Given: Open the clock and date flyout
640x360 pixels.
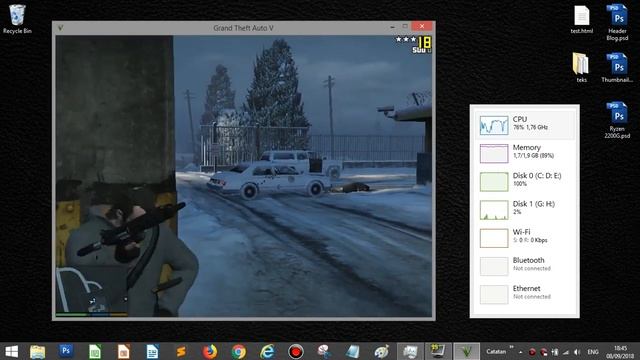Looking at the screenshot, I should (x=620, y=352).
